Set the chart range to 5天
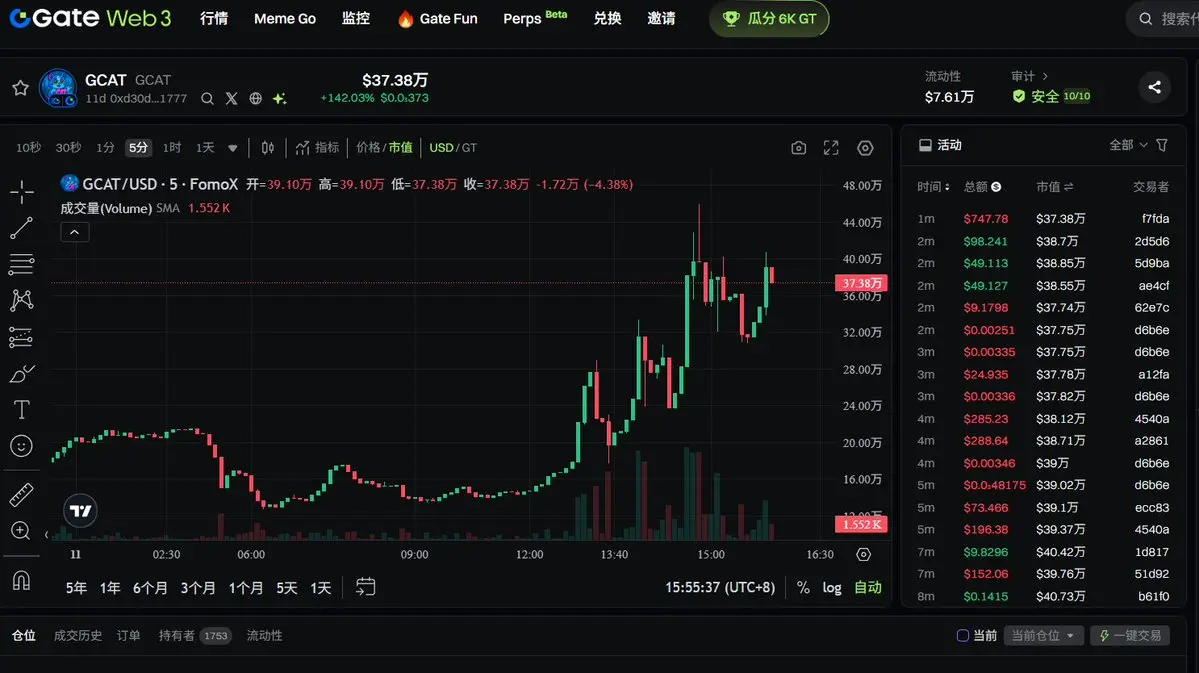 (287, 587)
